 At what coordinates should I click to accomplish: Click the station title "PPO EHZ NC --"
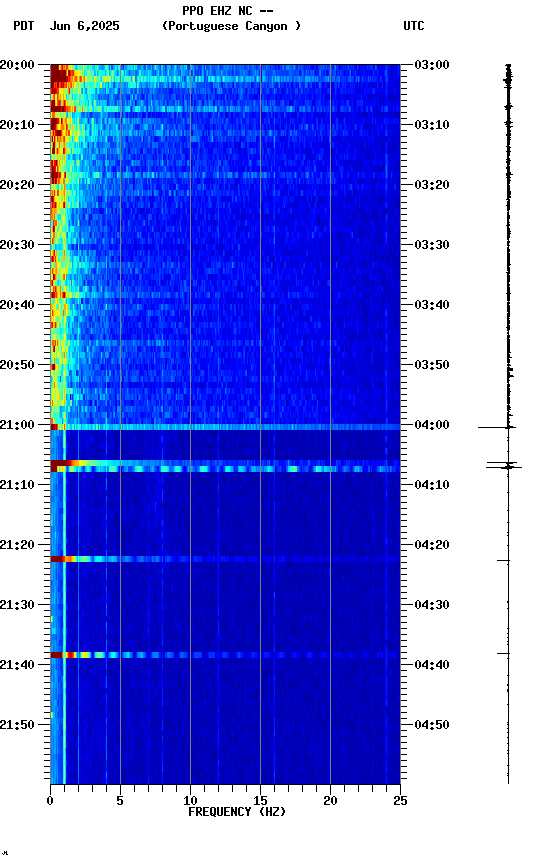228,10
